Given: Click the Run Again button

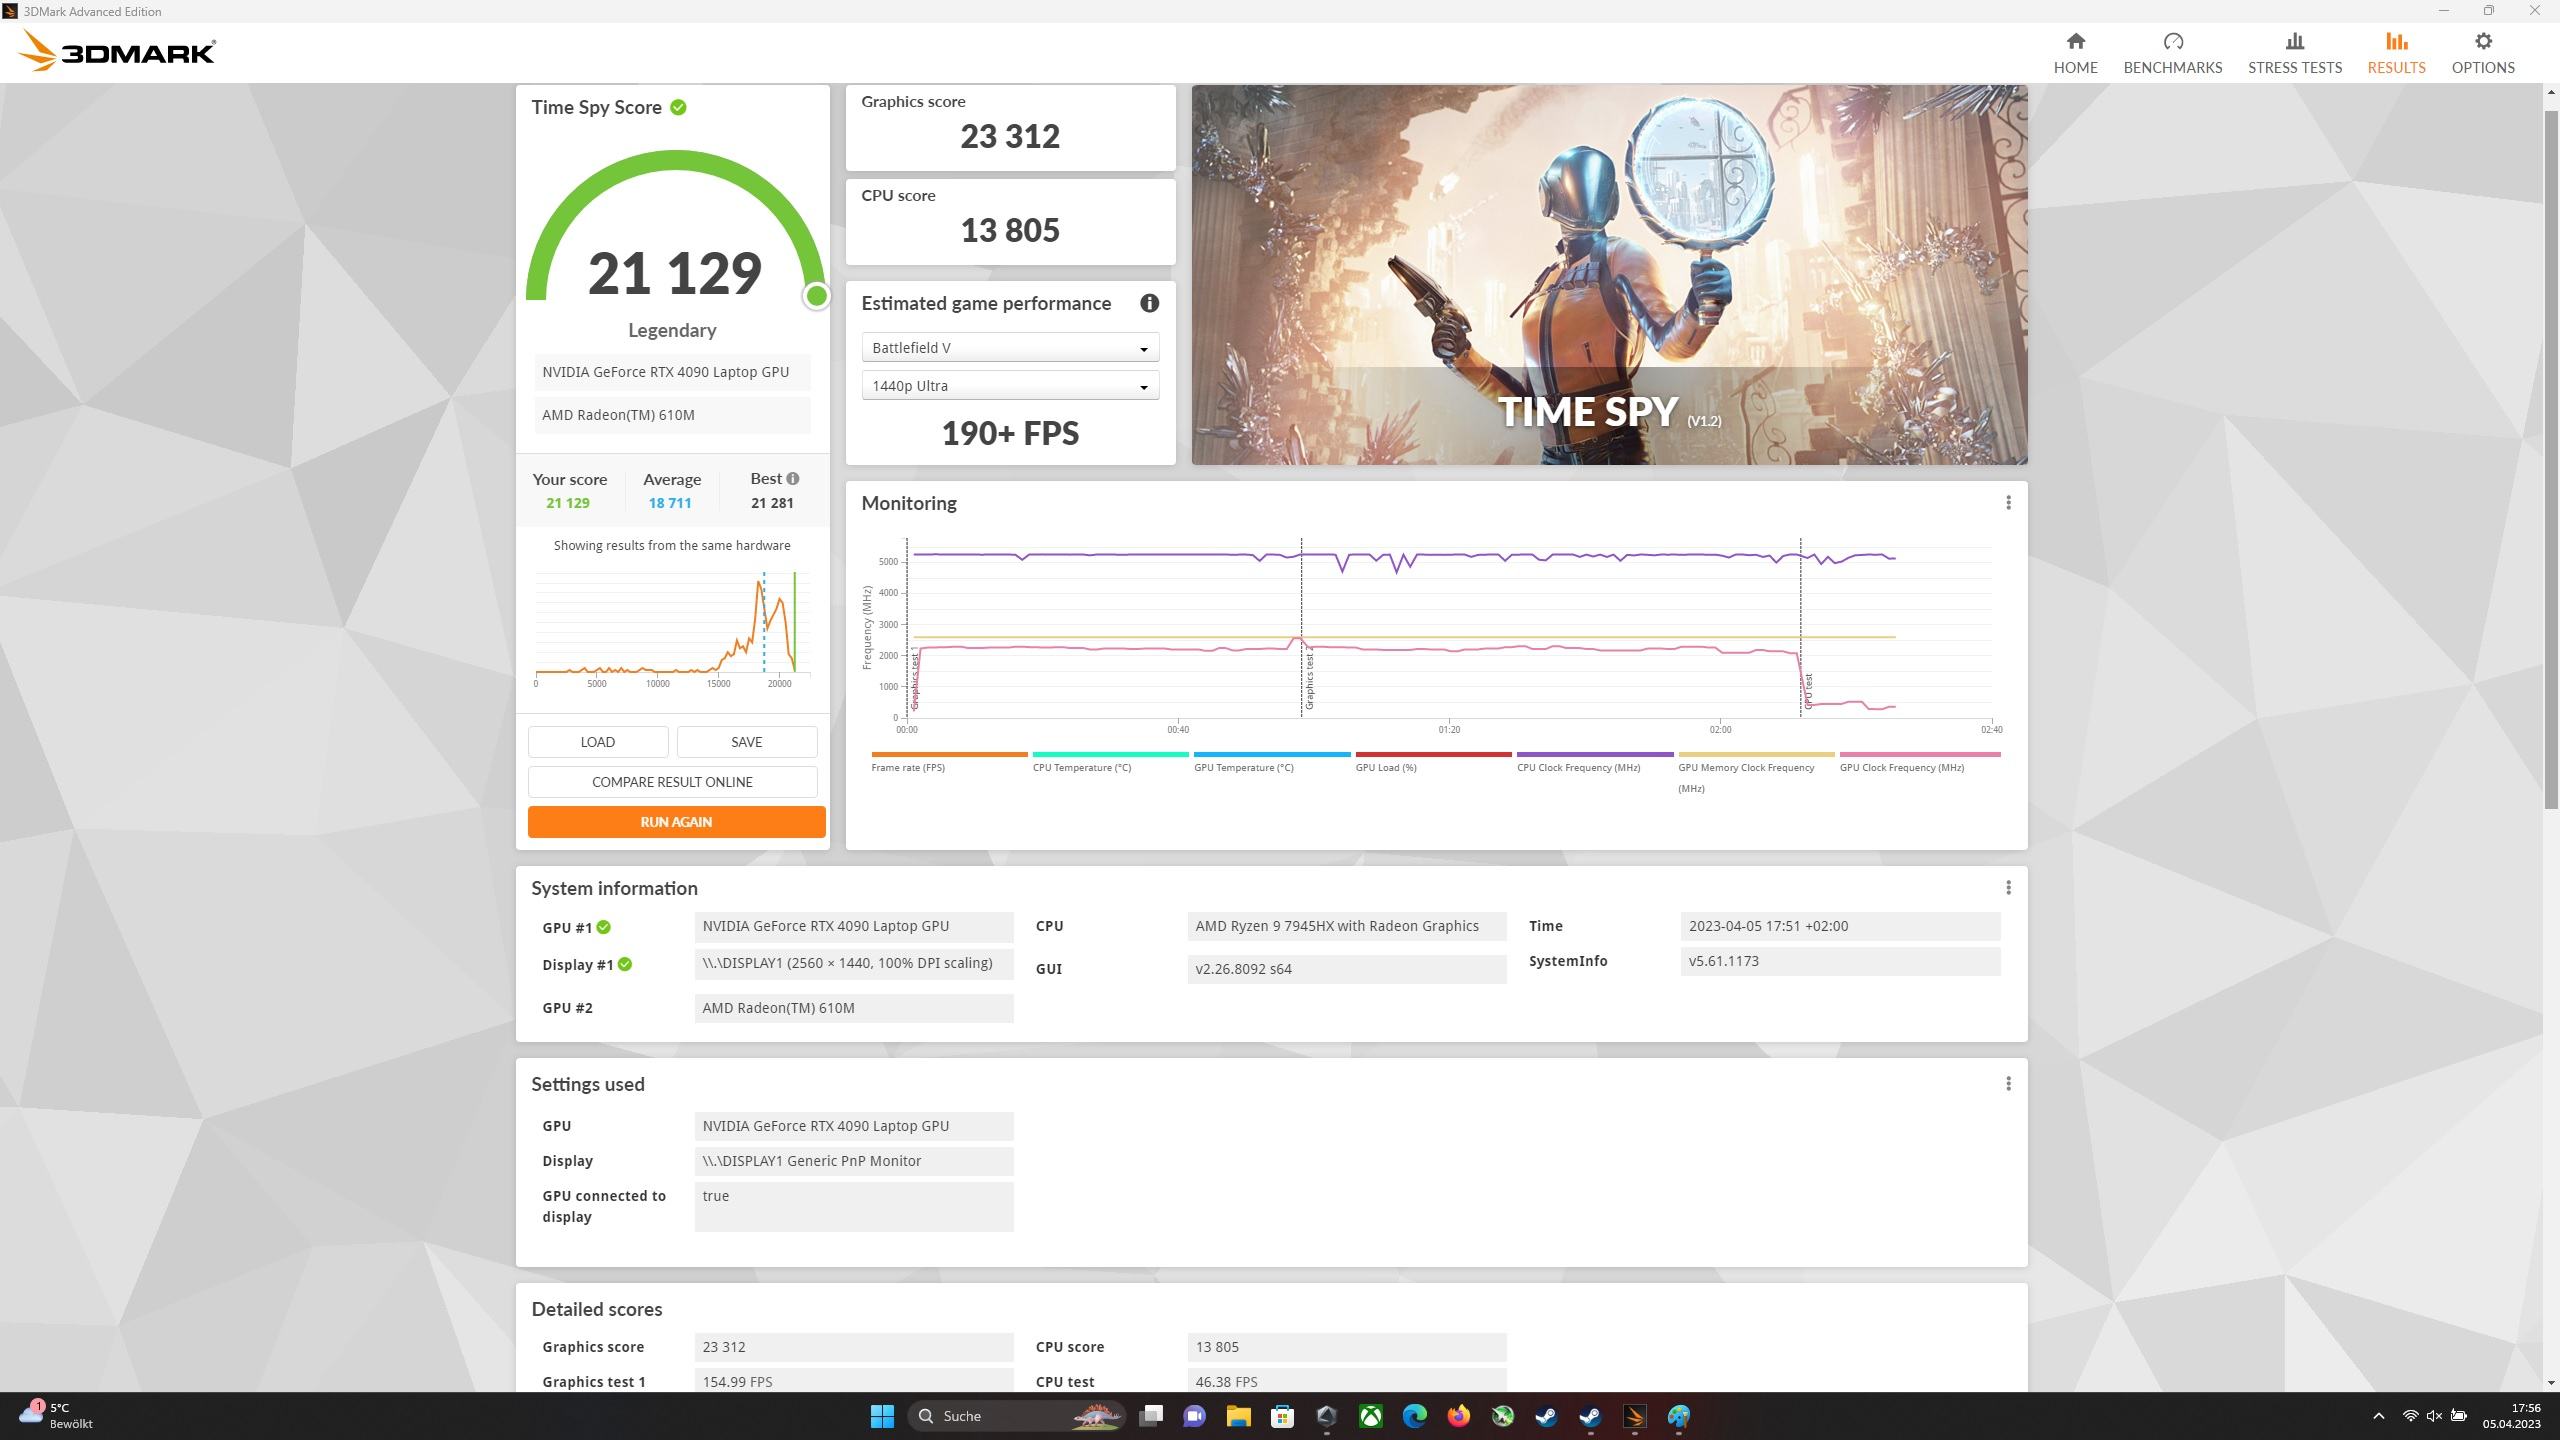Looking at the screenshot, I should [x=676, y=822].
